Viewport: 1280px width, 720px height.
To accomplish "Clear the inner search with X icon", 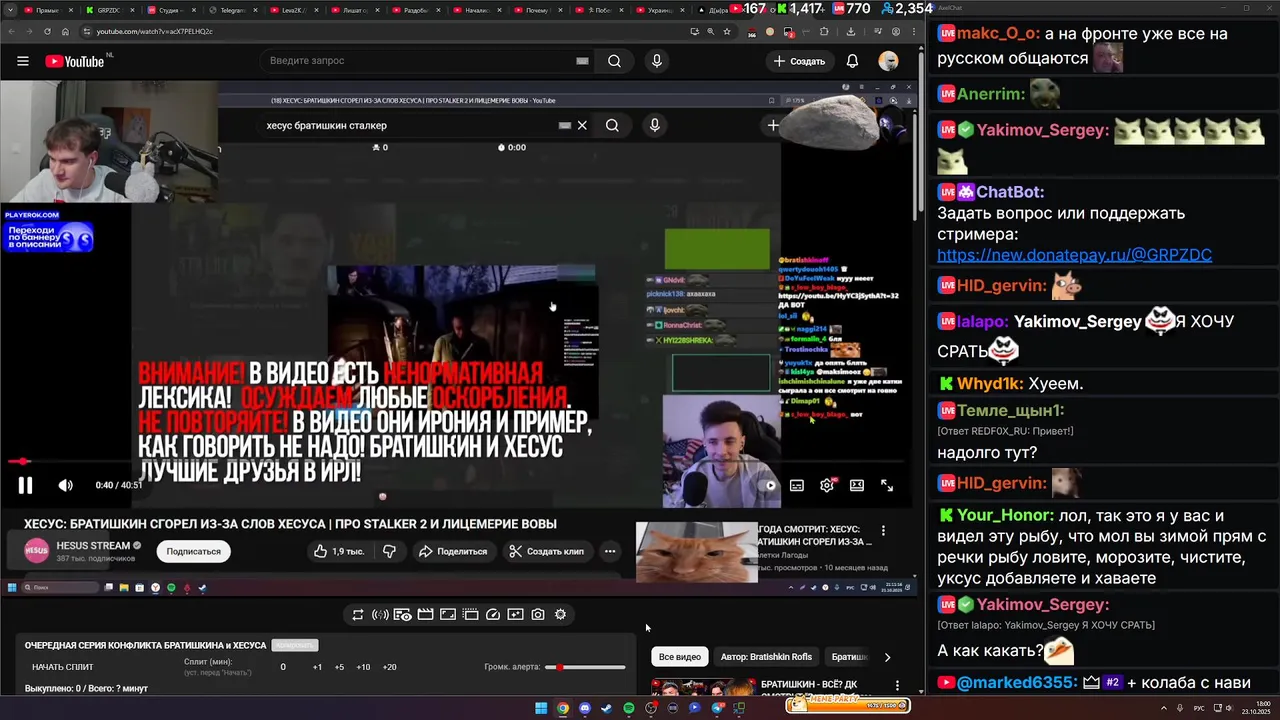I will [x=582, y=126].
